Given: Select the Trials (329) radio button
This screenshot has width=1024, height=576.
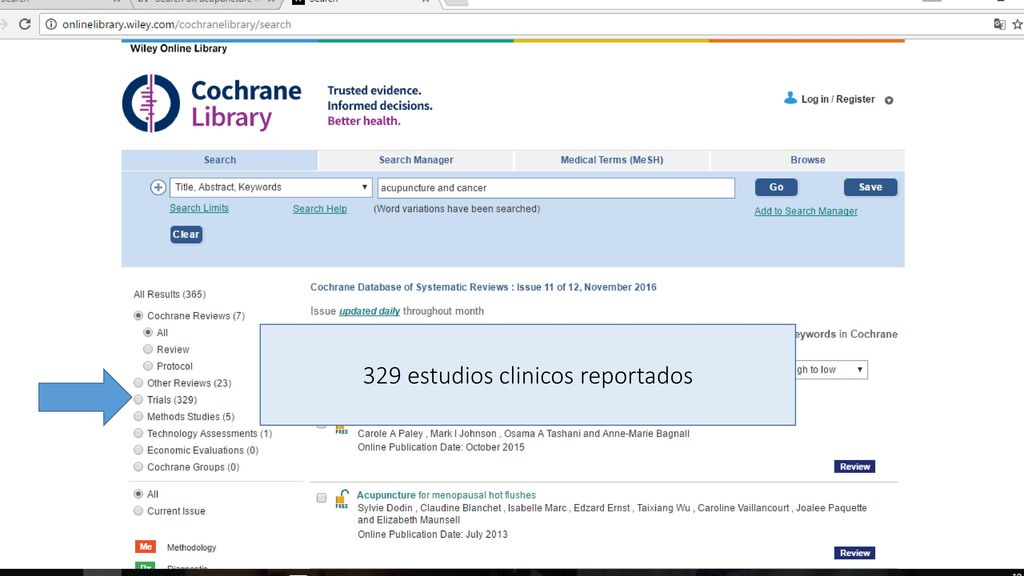Looking at the screenshot, I should [138, 400].
